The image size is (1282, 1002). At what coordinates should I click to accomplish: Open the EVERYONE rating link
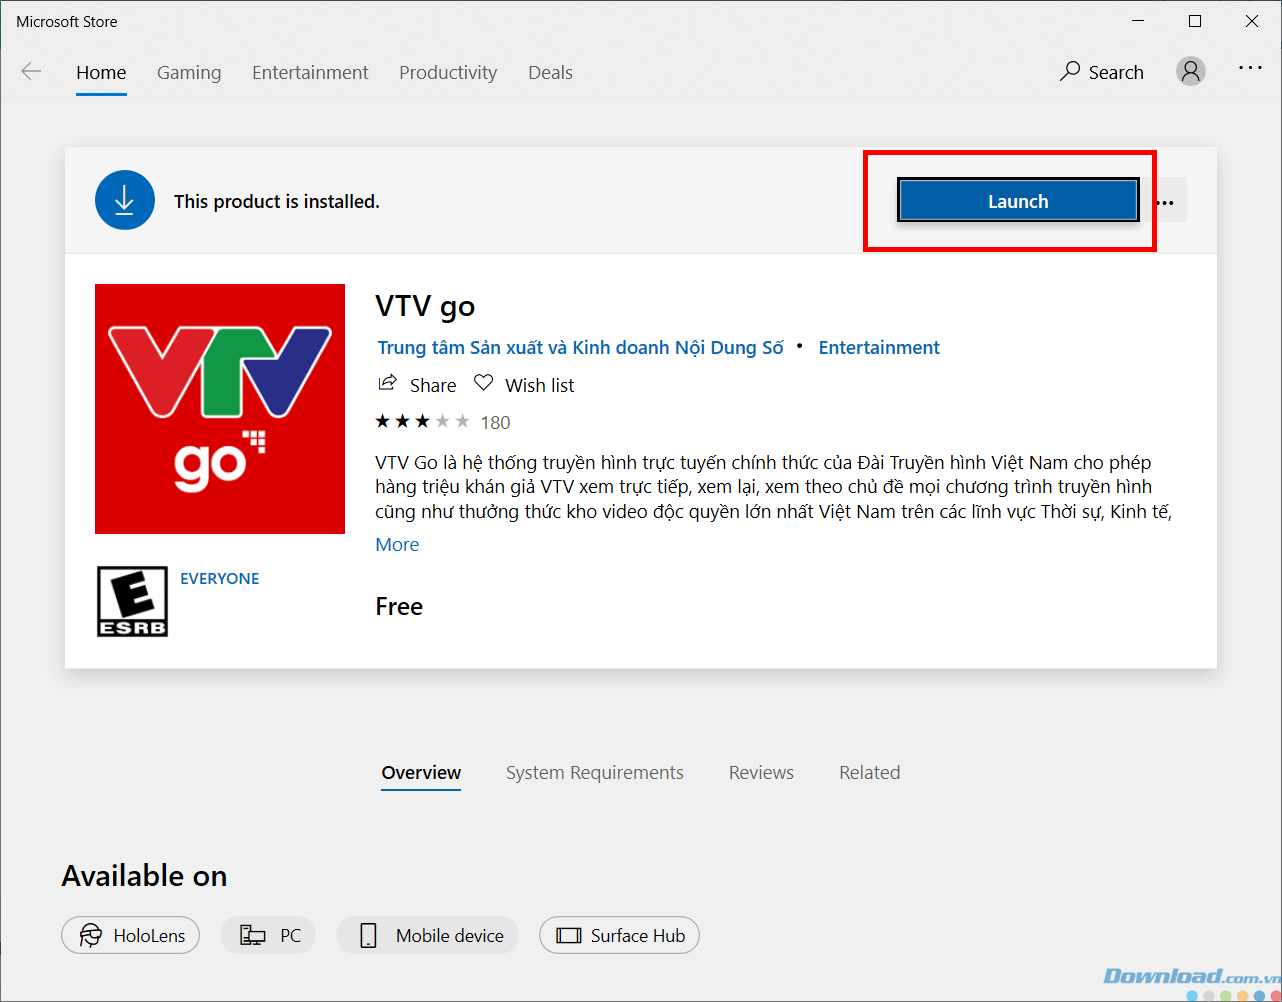(x=219, y=579)
